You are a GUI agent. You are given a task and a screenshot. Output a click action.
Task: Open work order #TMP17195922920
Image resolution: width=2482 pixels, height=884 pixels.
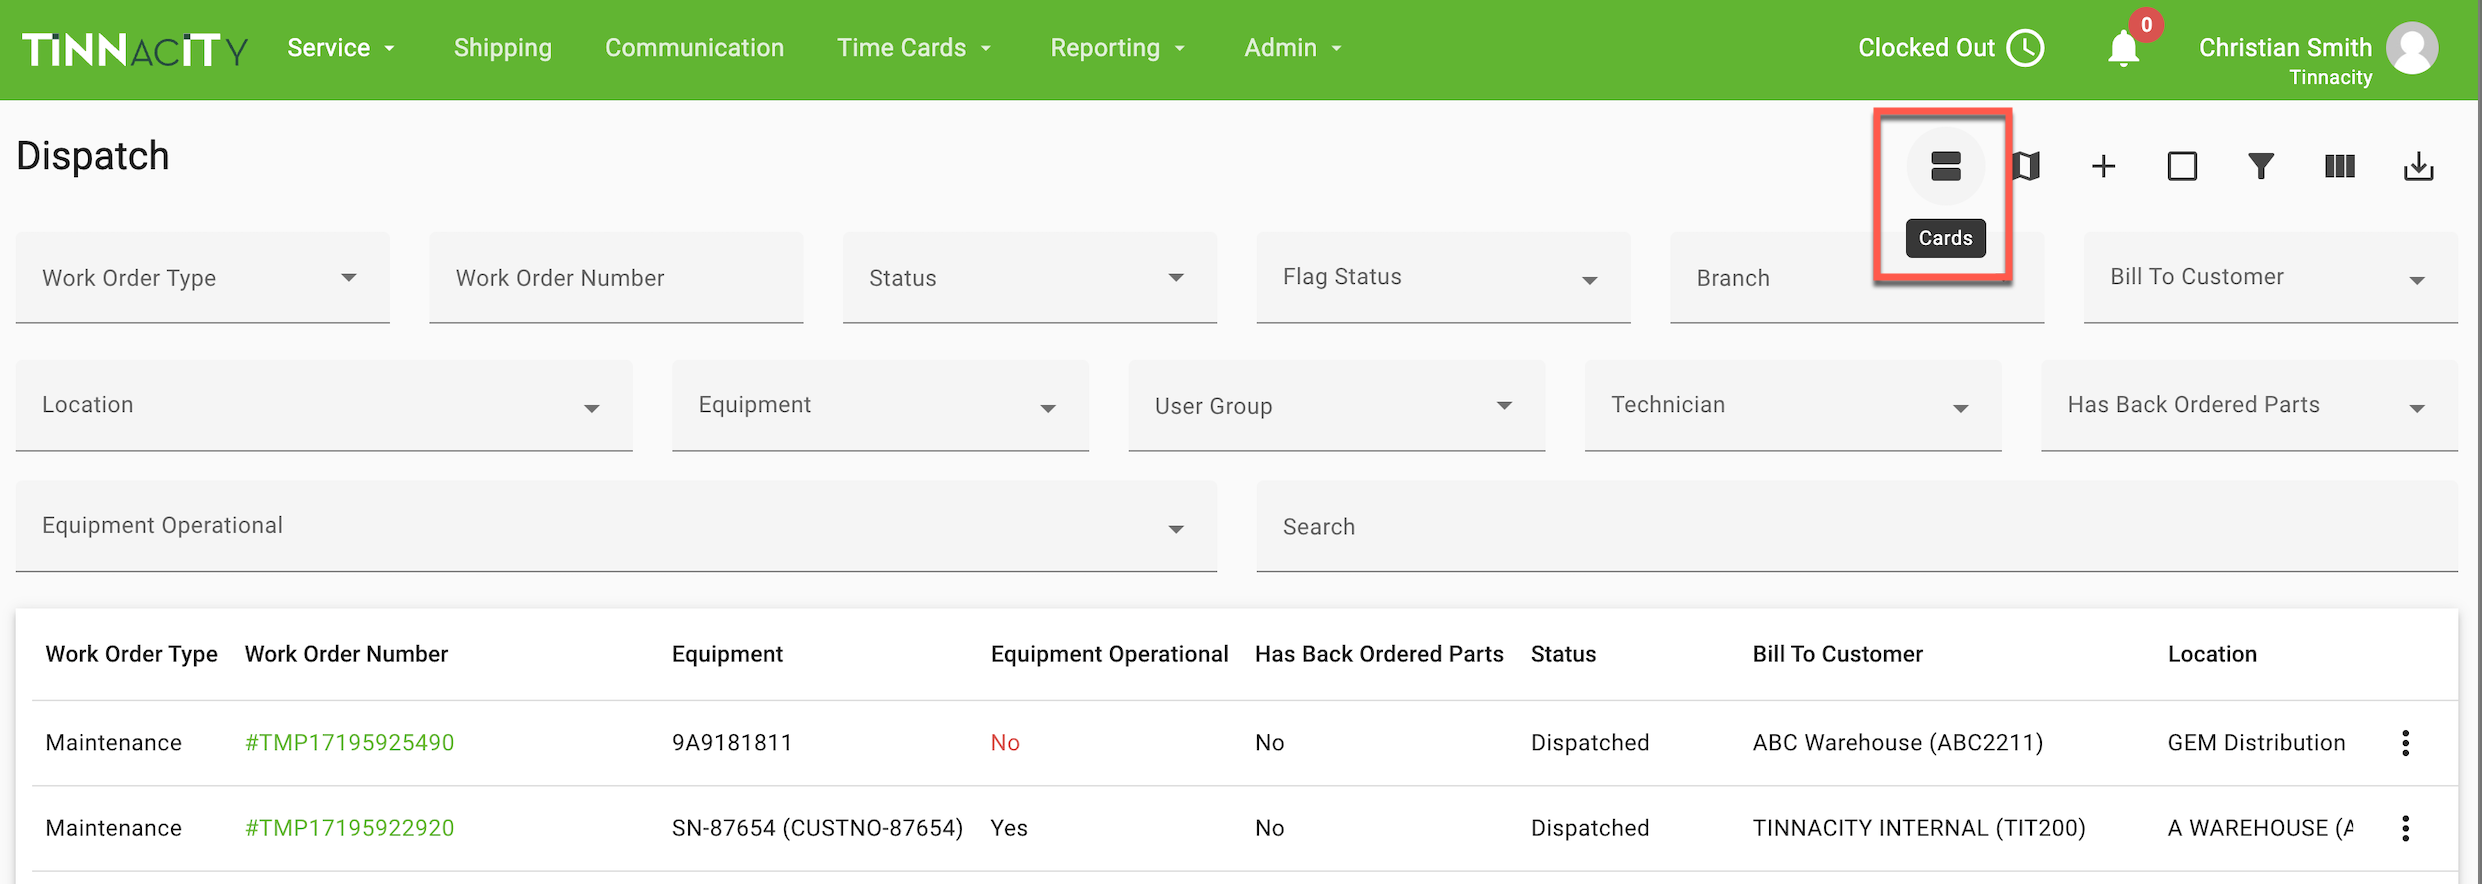coord(350,828)
